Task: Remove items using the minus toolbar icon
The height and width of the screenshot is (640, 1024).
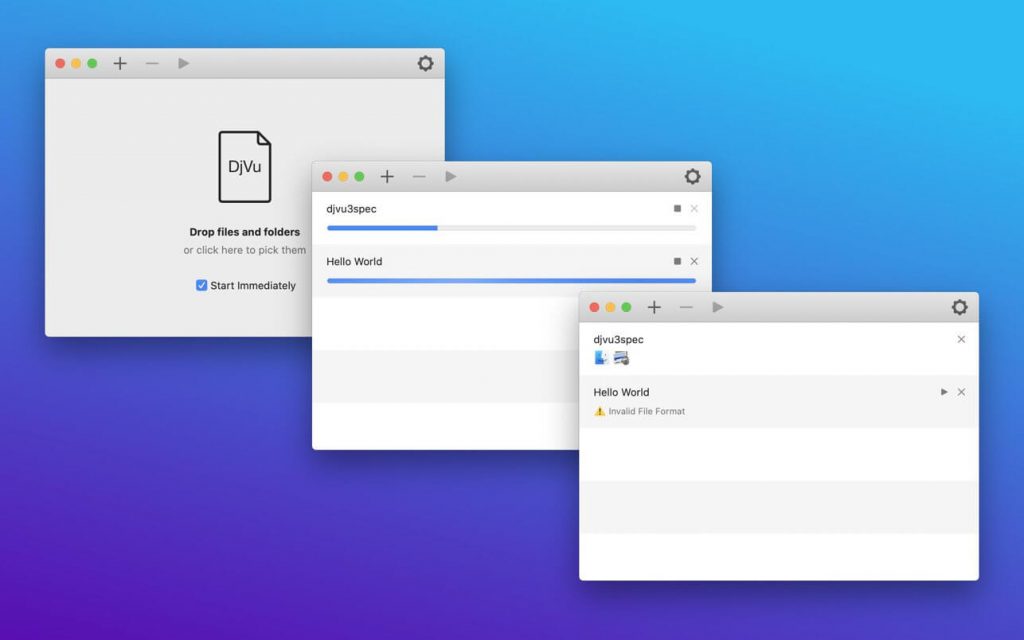Action: click(687, 307)
